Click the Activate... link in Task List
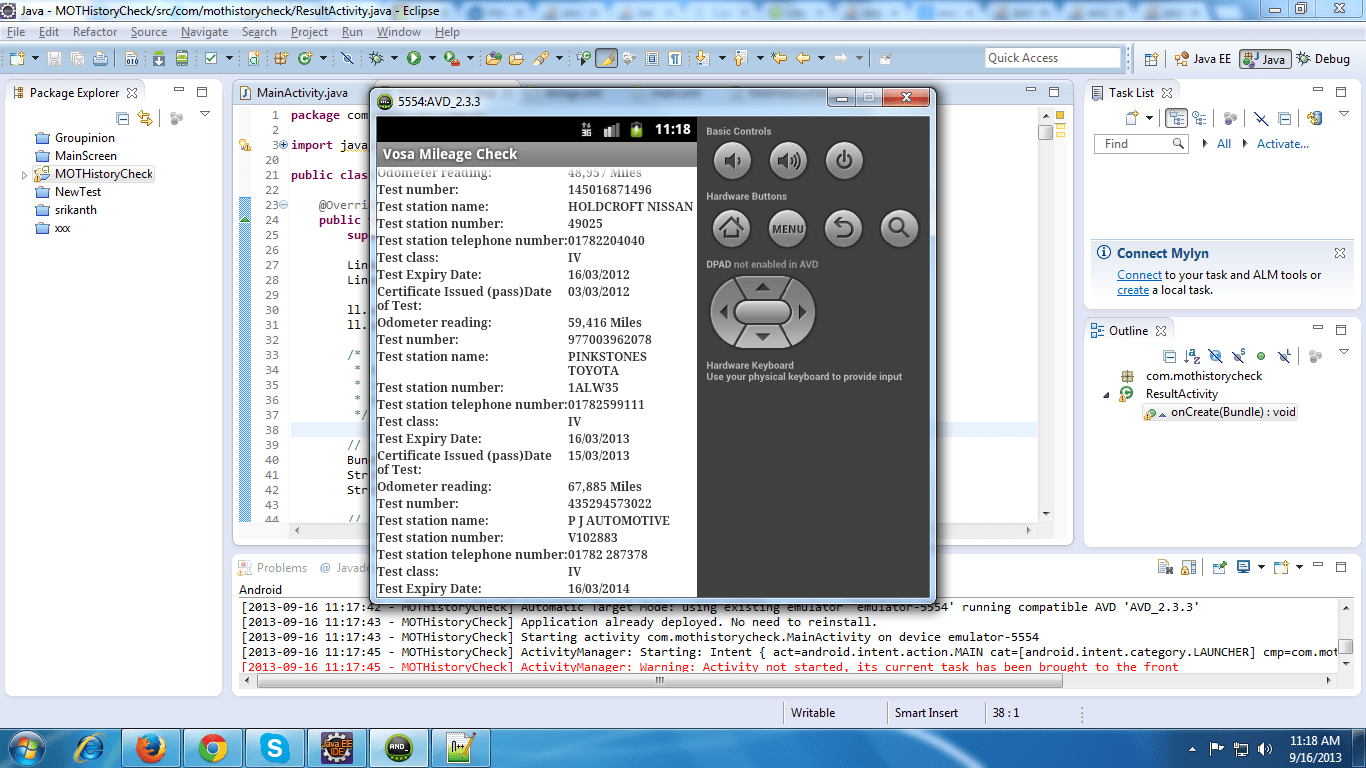The image size is (1366, 768). [x=1283, y=144]
